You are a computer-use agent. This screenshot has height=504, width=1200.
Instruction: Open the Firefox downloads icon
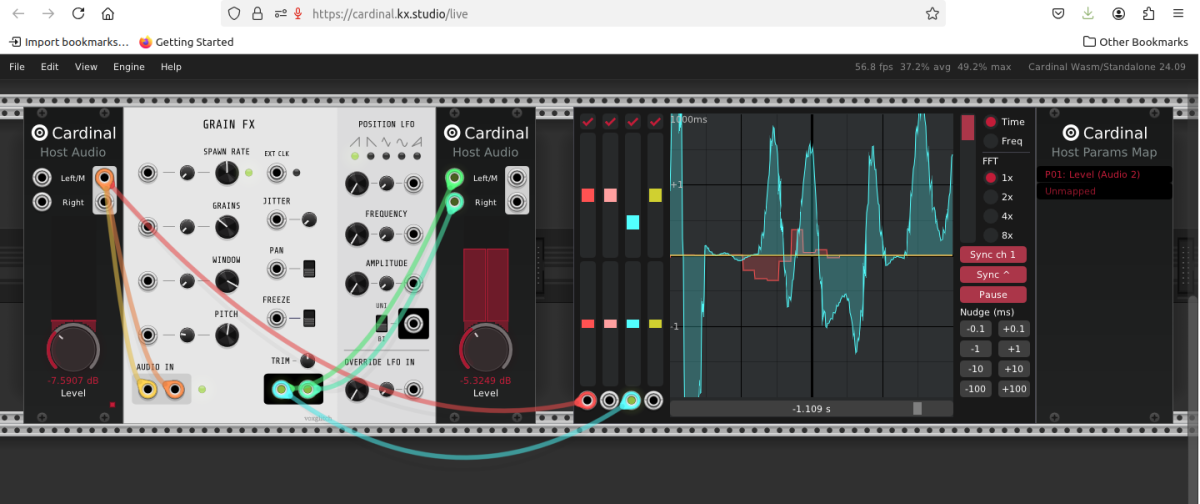click(x=1087, y=14)
